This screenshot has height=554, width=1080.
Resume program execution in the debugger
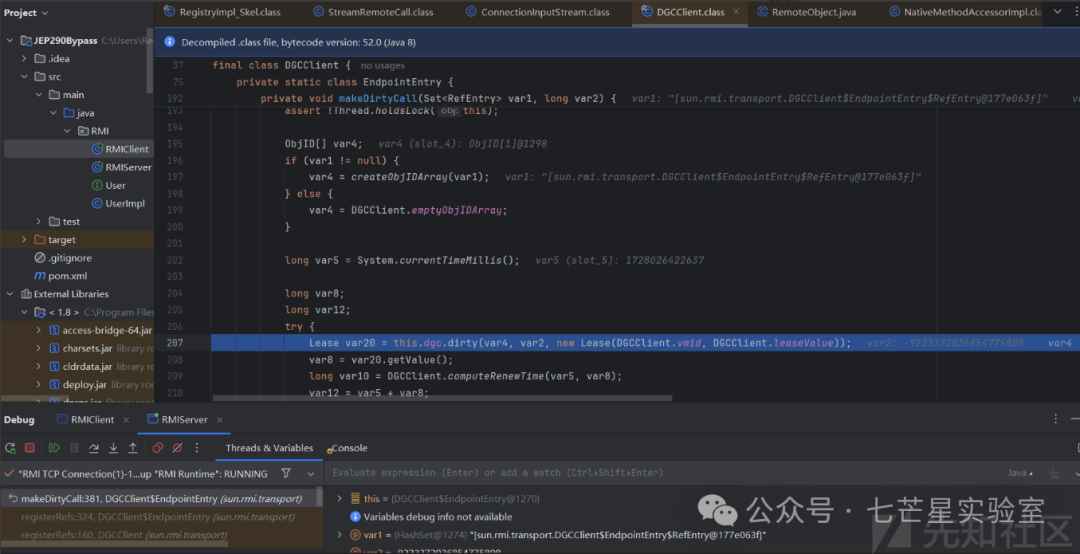(54, 448)
